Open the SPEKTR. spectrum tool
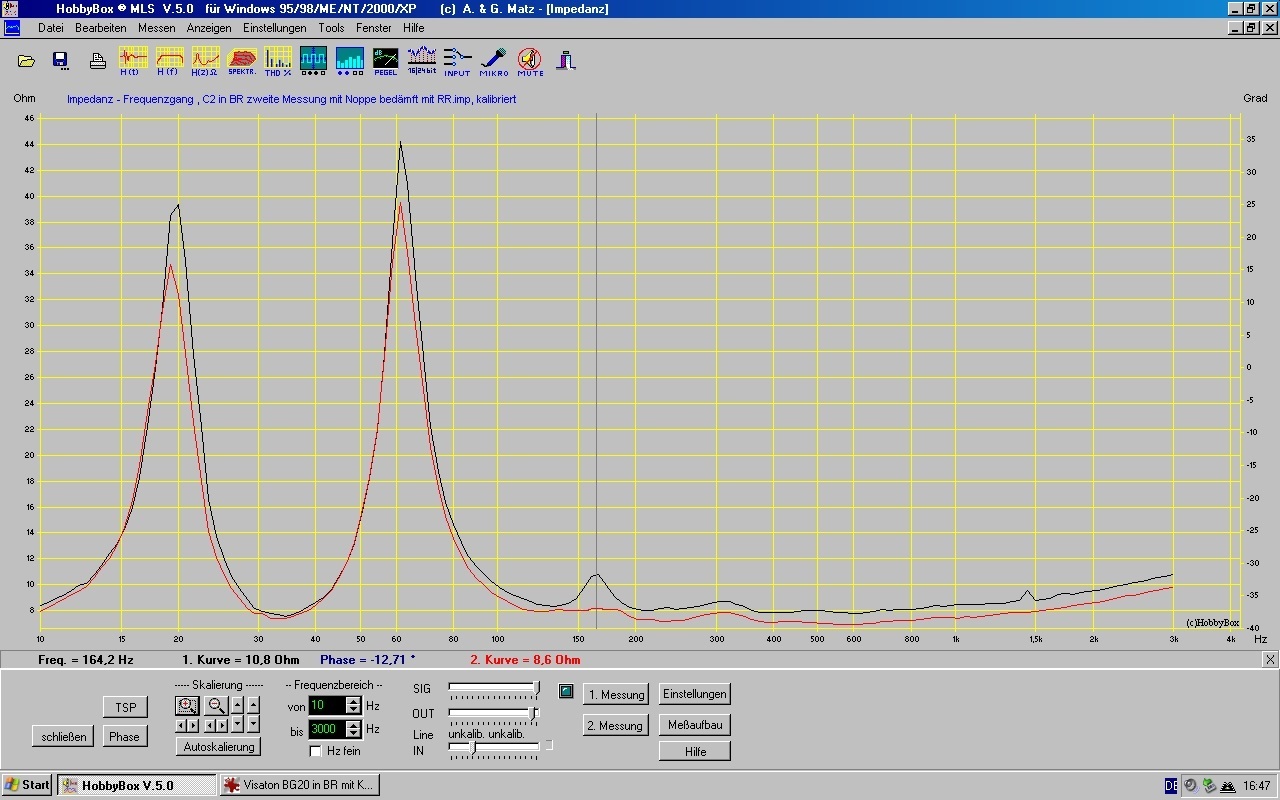1280x800 pixels. point(242,60)
